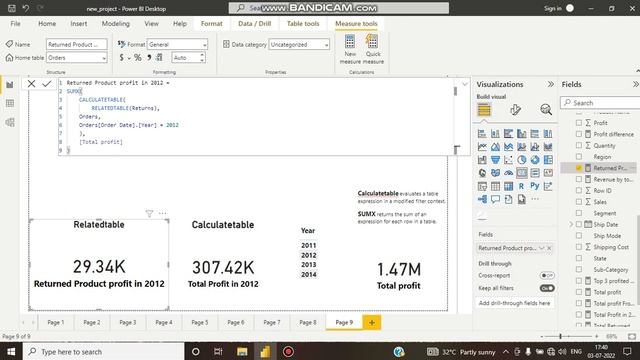This screenshot has width=640, height=360.
Task: Toggle the Cross-report switch
Action: click(x=547, y=276)
